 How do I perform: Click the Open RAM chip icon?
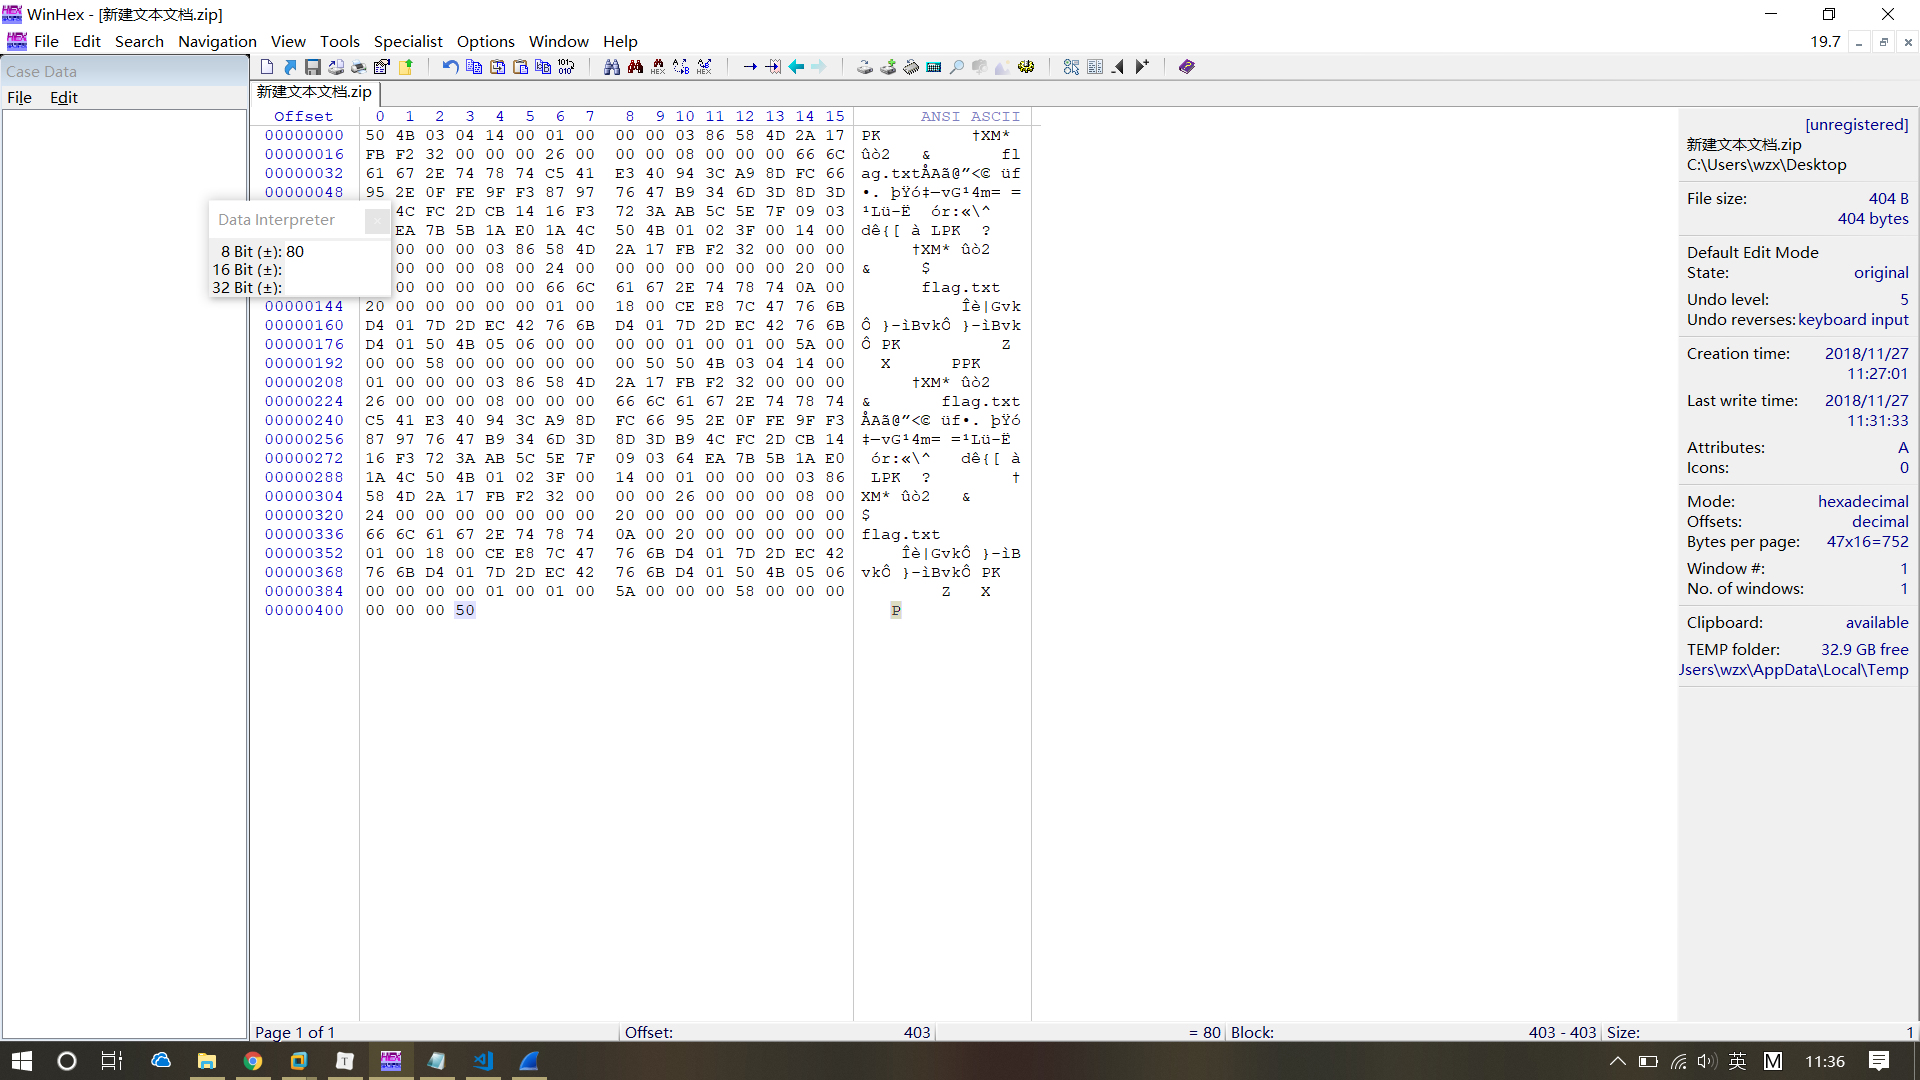pos(911,67)
